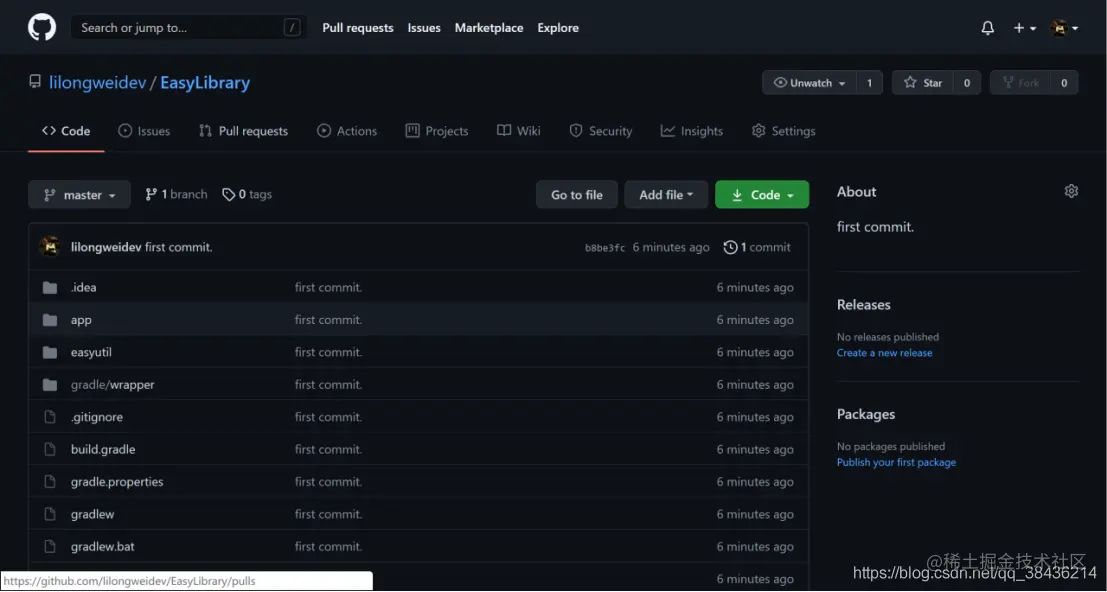This screenshot has width=1107, height=592.
Task: Click the Star button
Action: click(923, 83)
